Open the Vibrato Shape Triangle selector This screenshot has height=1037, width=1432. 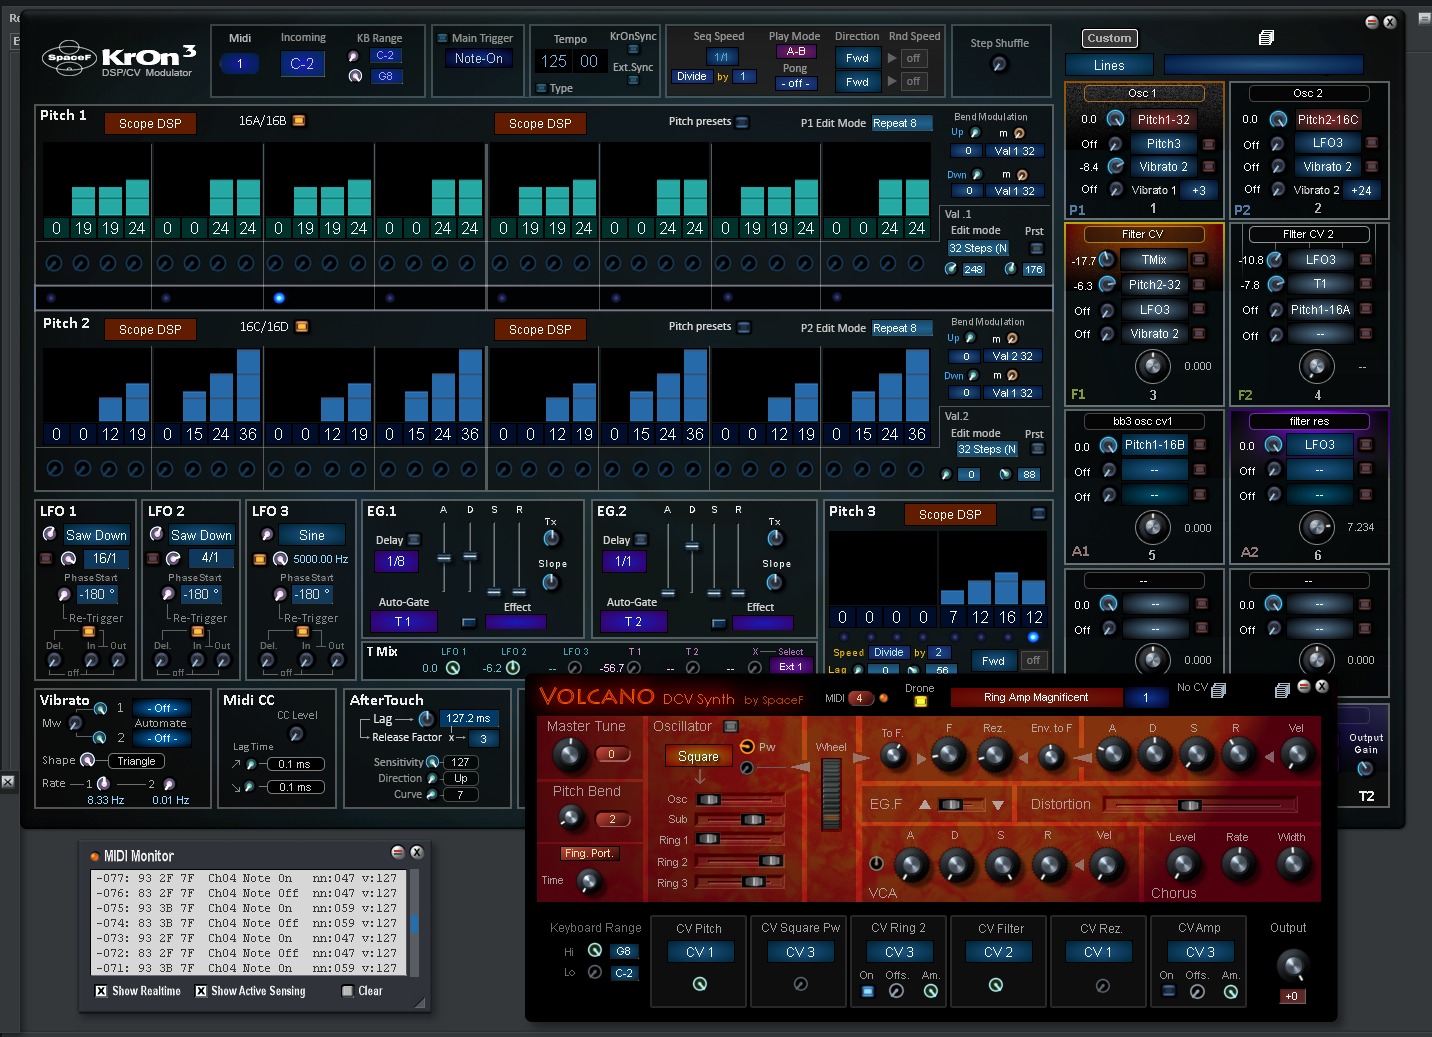[x=136, y=761]
